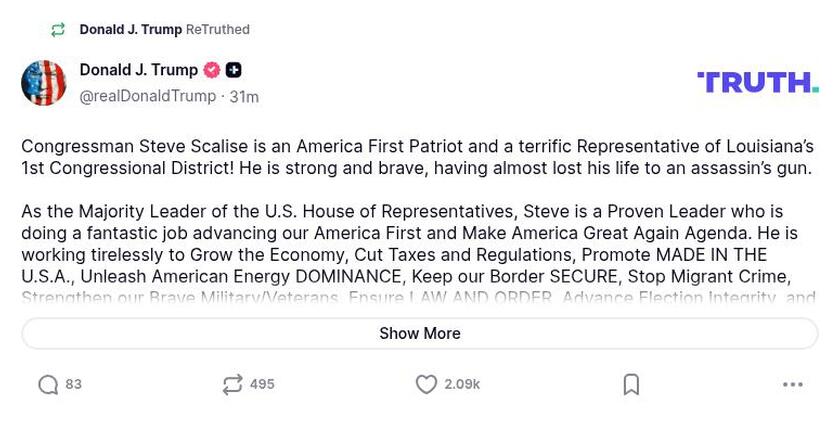Click the black plus badge beside the name
The height and width of the screenshot is (424, 840).
click(x=233, y=70)
